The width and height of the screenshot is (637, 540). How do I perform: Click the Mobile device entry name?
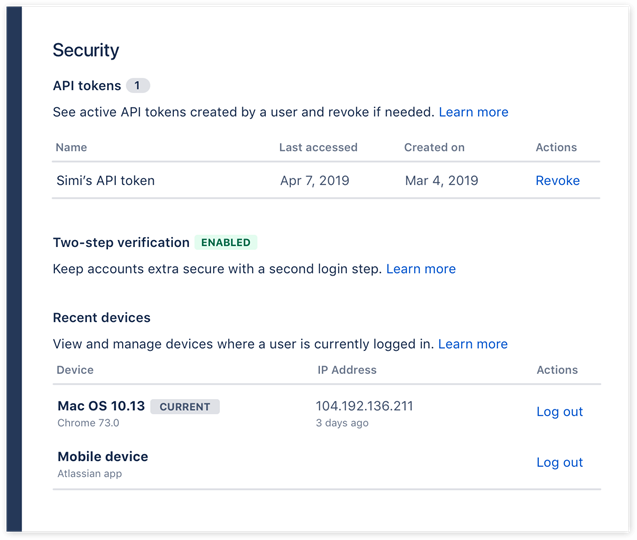pos(103,457)
